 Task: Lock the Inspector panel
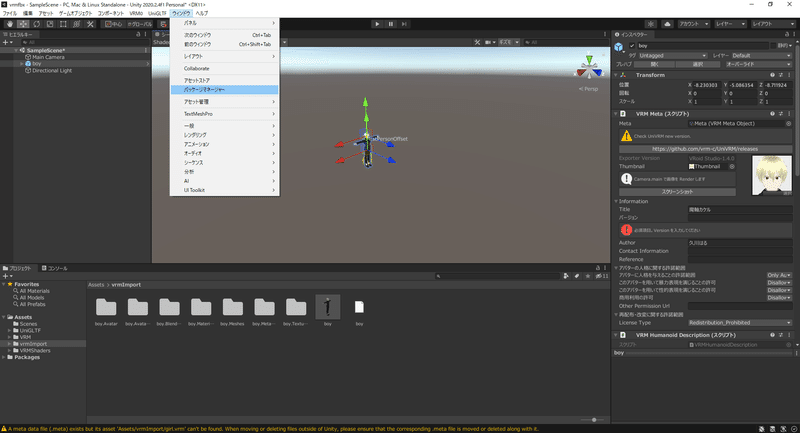(x=786, y=34)
